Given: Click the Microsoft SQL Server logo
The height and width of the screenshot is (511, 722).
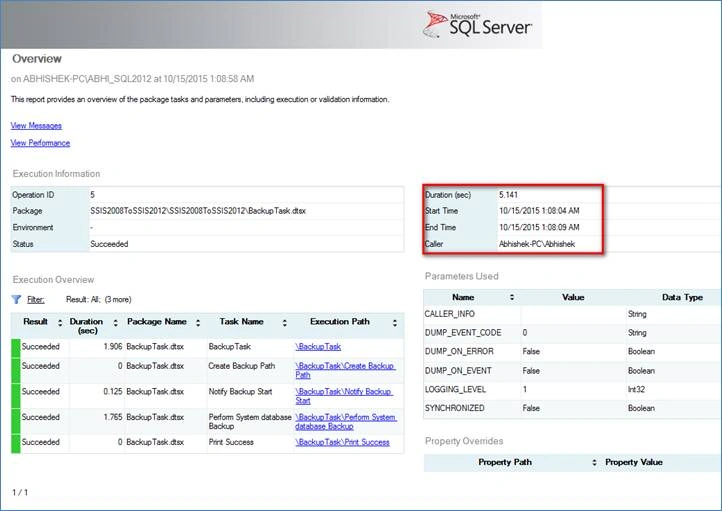Looking at the screenshot, I should coord(477,24).
